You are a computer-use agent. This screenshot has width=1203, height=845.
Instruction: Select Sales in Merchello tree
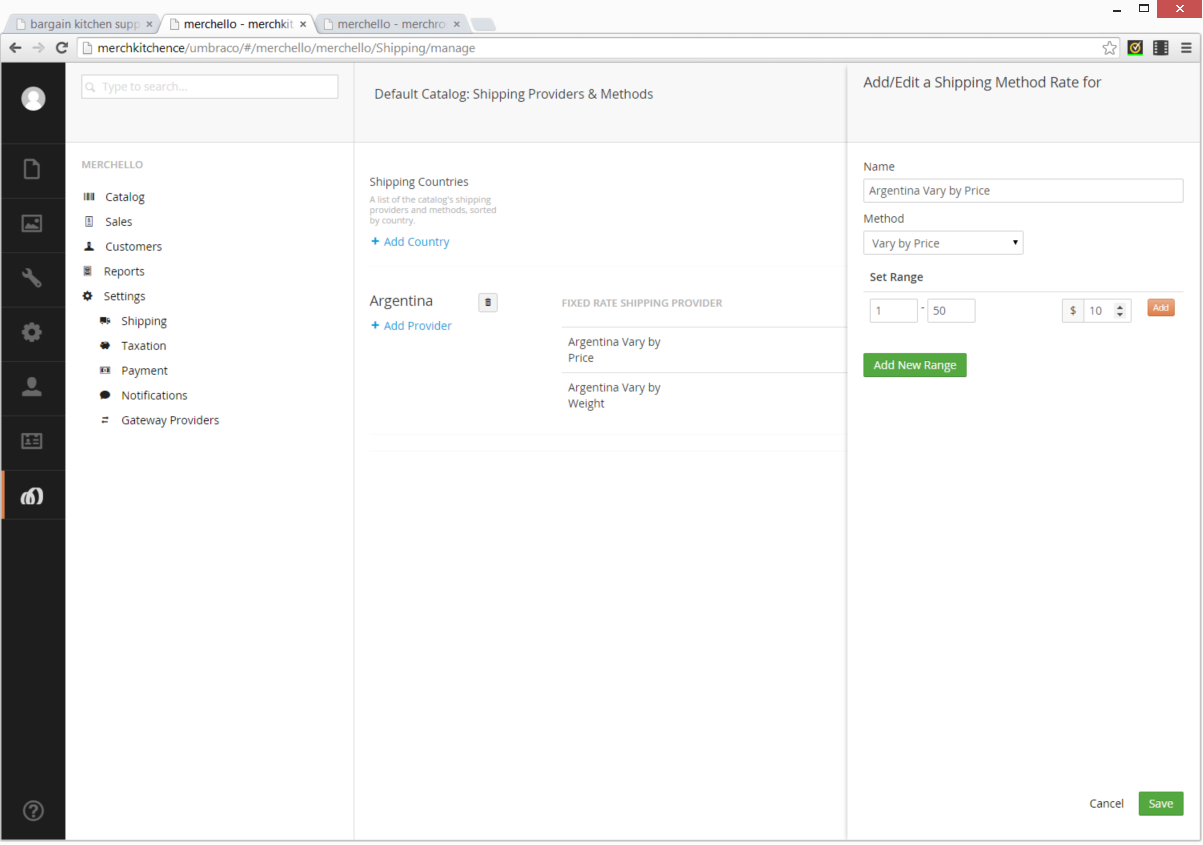click(119, 222)
